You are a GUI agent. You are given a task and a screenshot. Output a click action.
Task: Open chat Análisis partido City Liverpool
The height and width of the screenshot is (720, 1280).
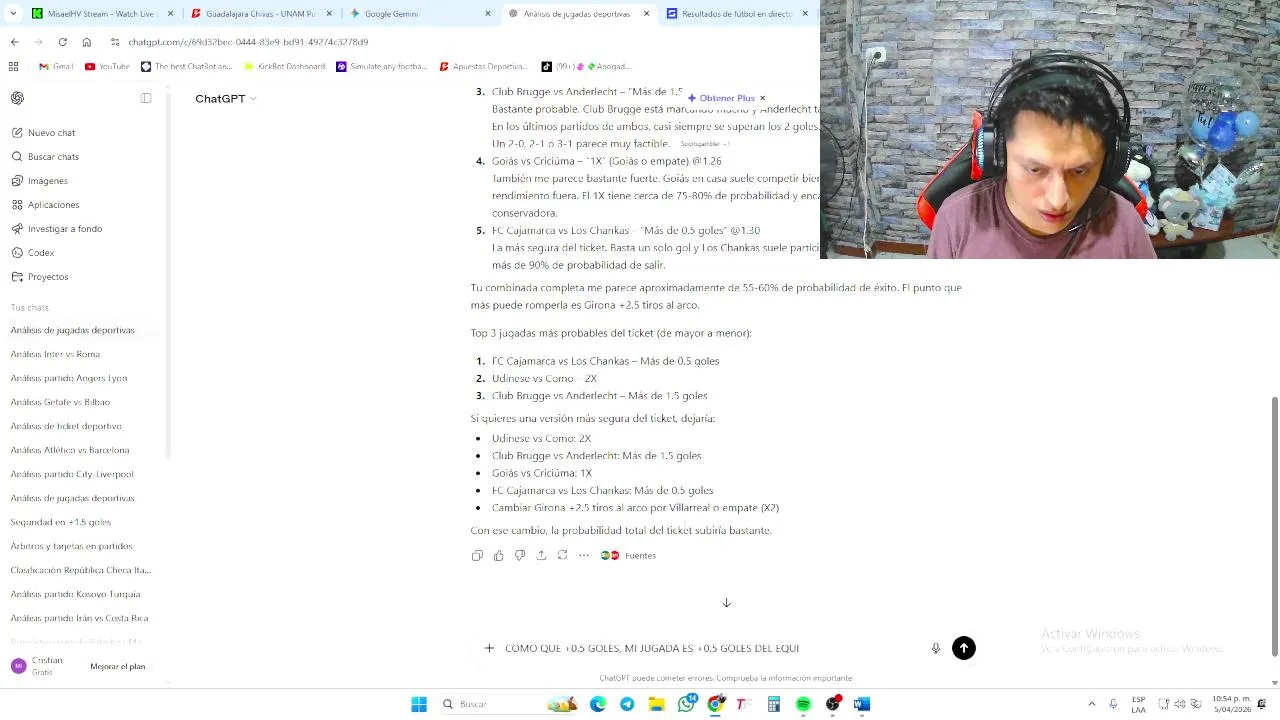(x=72, y=474)
